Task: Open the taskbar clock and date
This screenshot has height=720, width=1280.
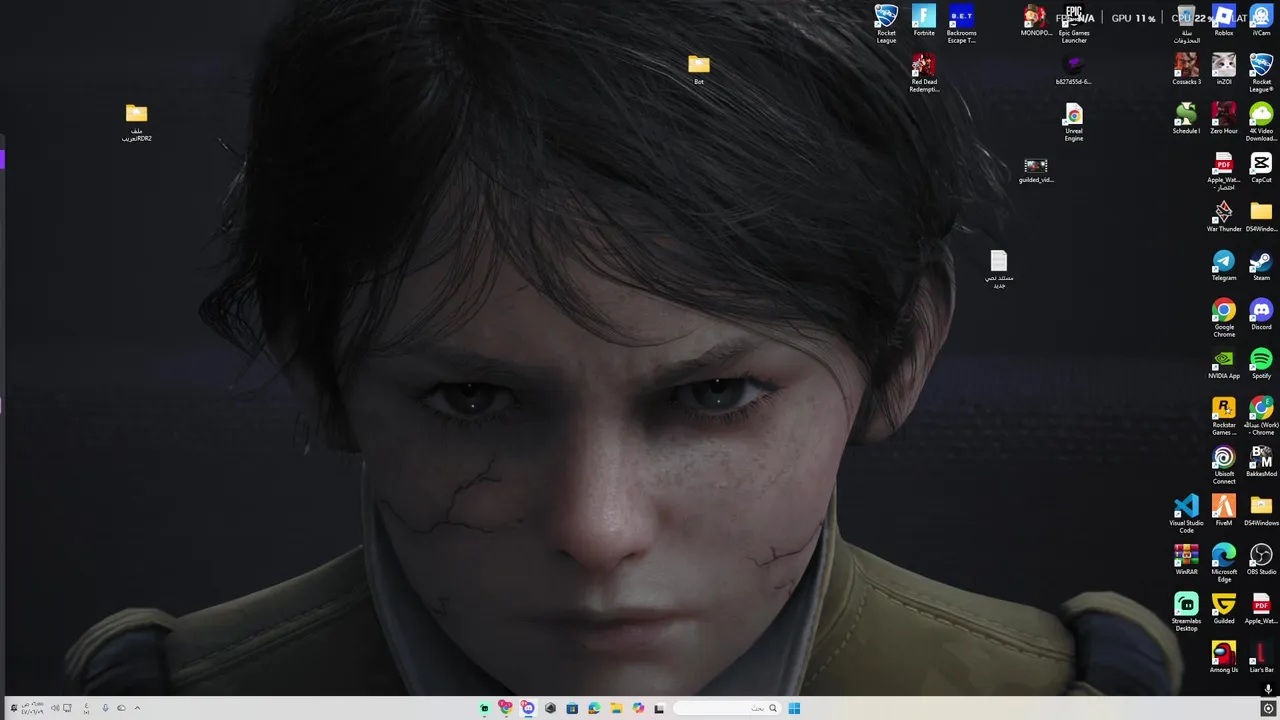Action: point(31,708)
